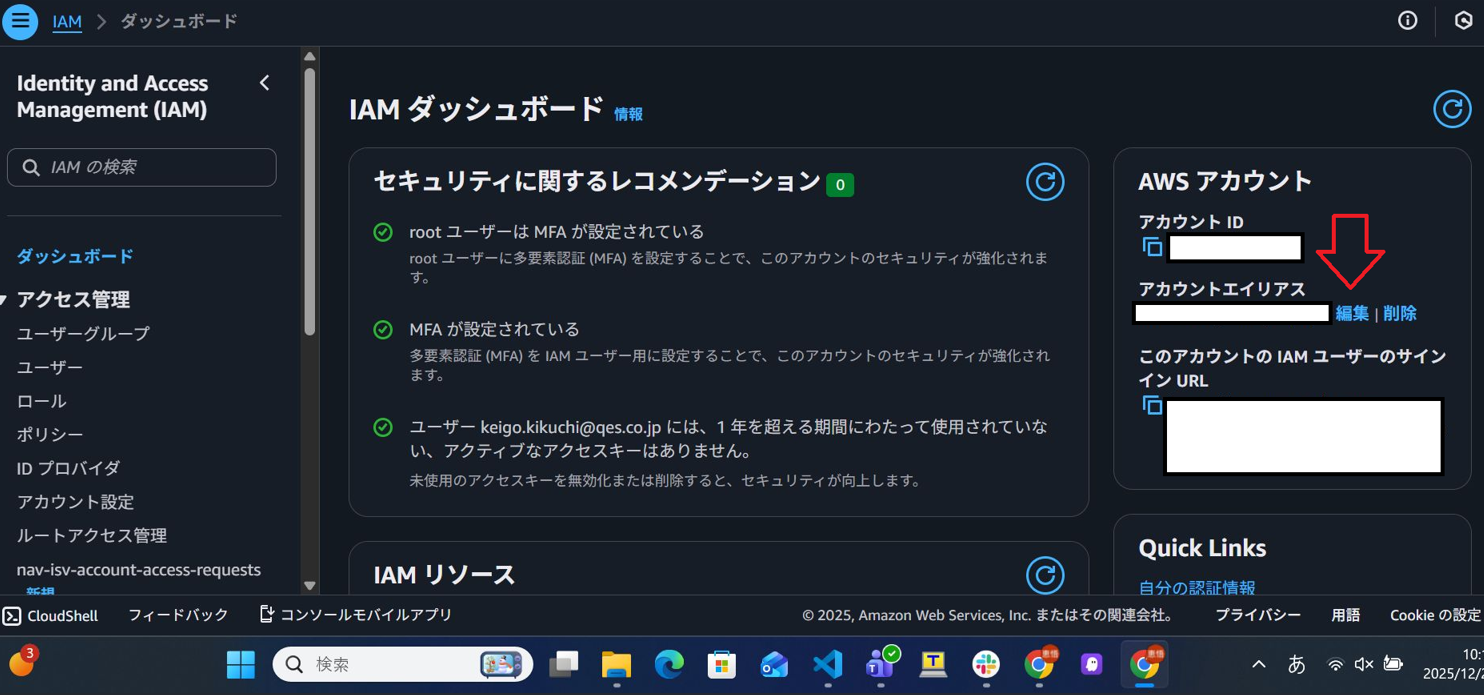Refresh the security recommendations panel
Viewport: 1484px width, 695px height.
[1044, 182]
